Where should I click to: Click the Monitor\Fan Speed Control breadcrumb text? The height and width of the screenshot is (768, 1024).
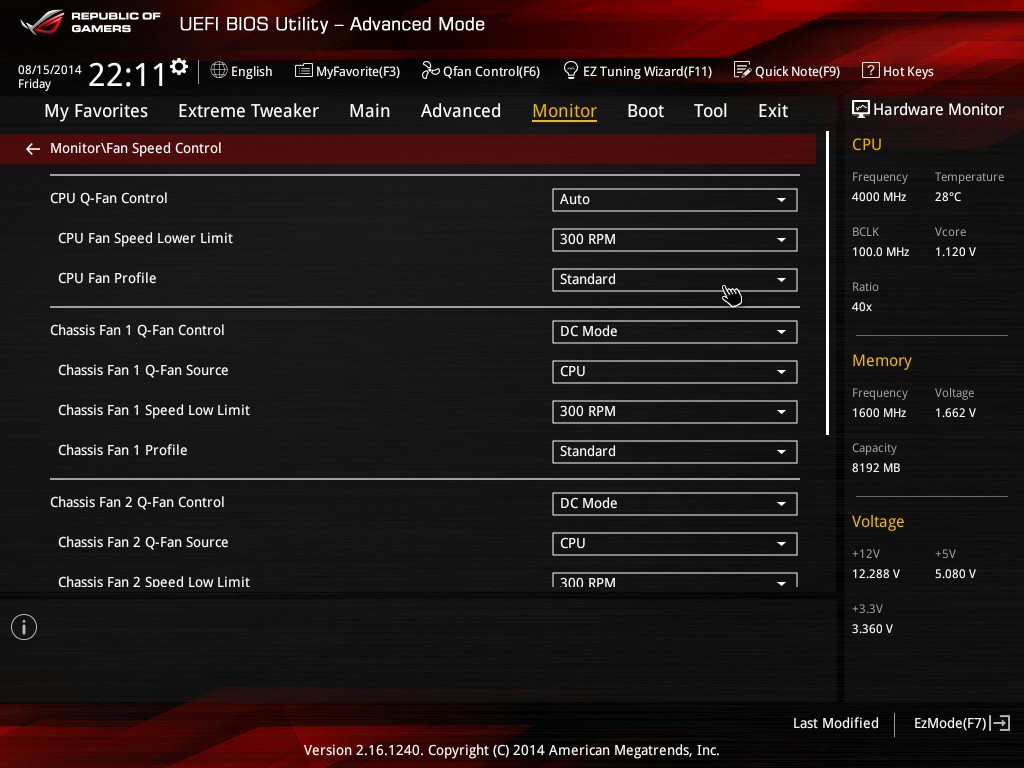point(136,148)
